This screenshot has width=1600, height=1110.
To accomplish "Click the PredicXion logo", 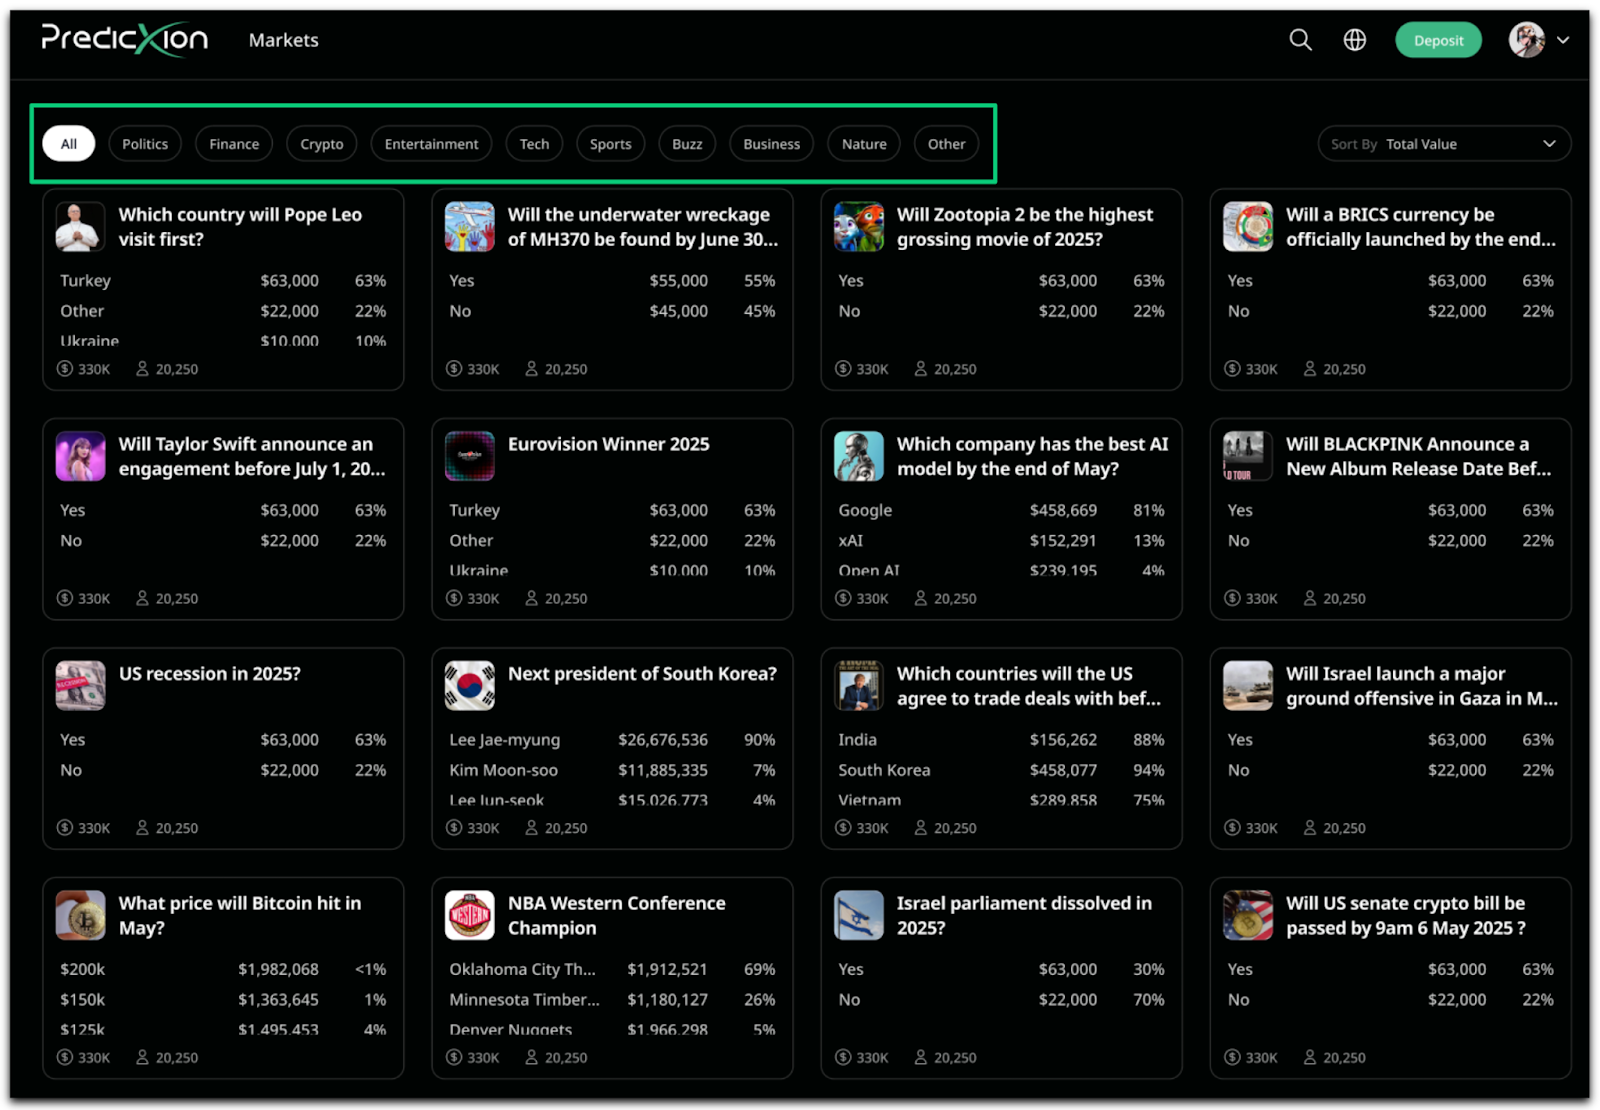I will pos(124,39).
